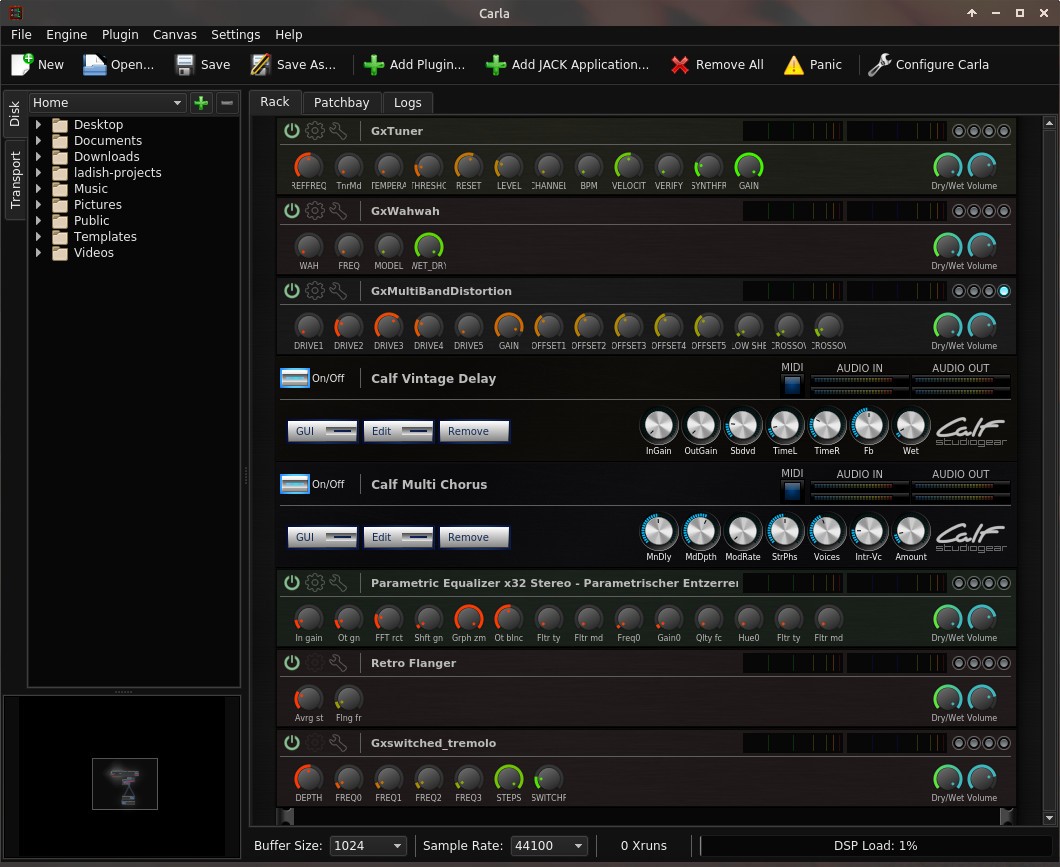Click Edit button on Calf Multi Chorus
Screen dimensions: 1060x867
(x=398, y=537)
